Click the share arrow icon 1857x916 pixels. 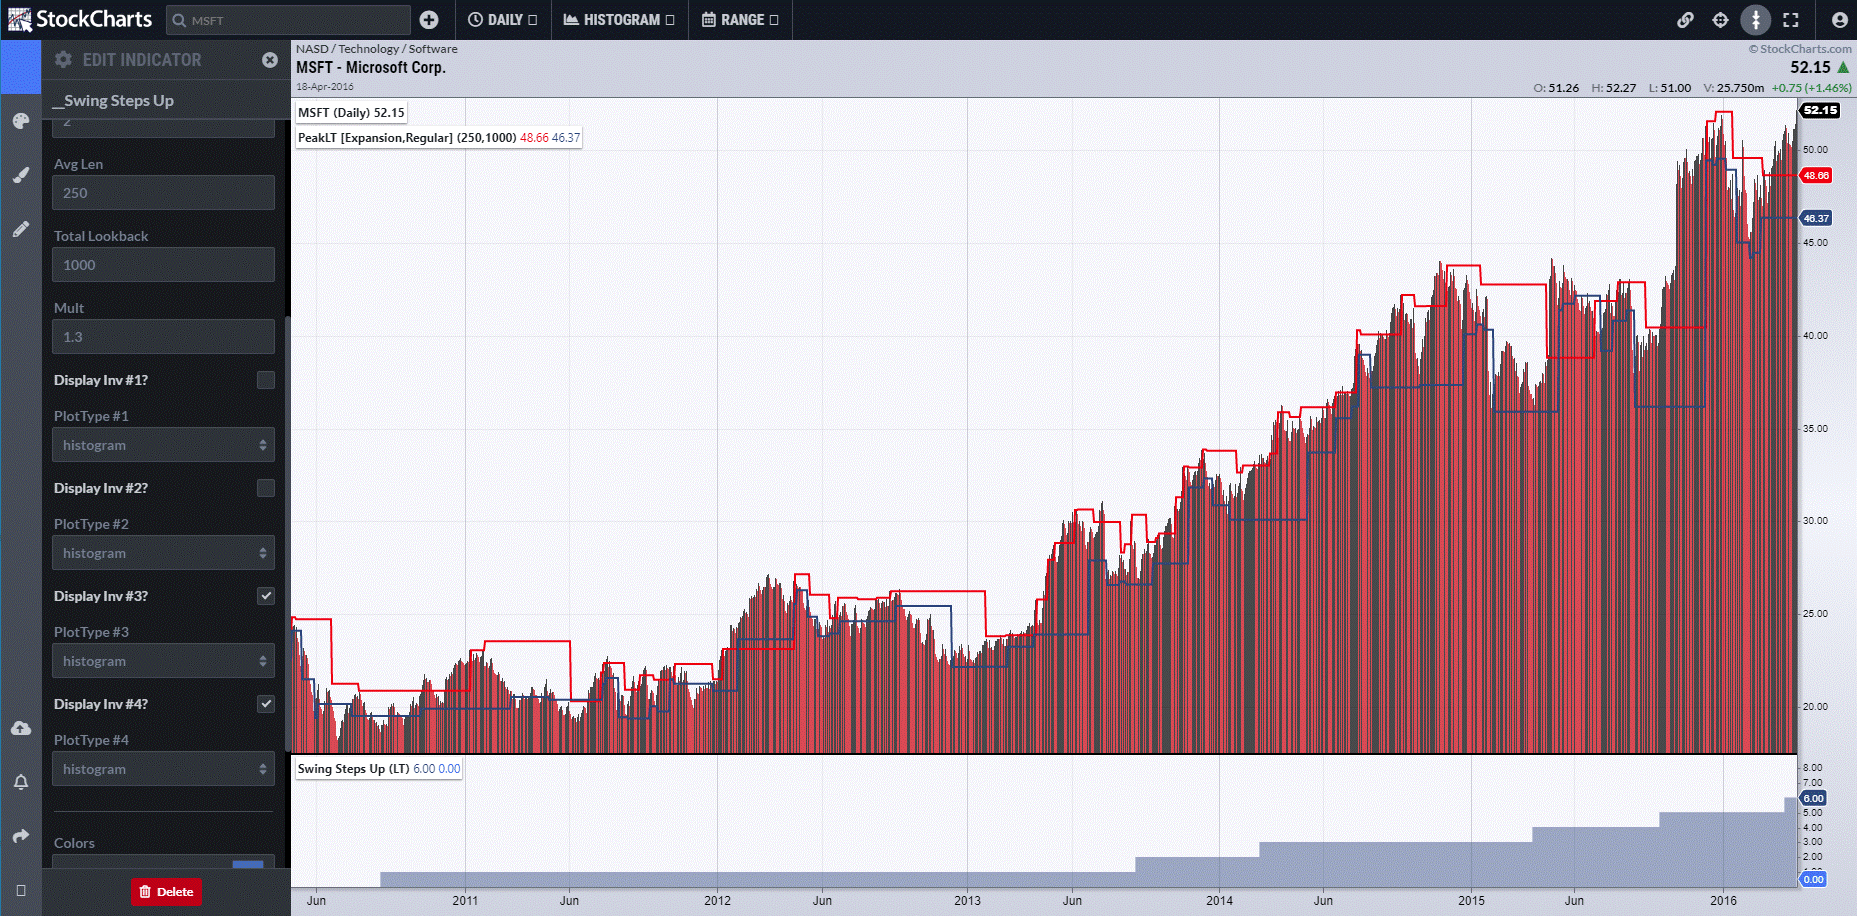click(20, 836)
